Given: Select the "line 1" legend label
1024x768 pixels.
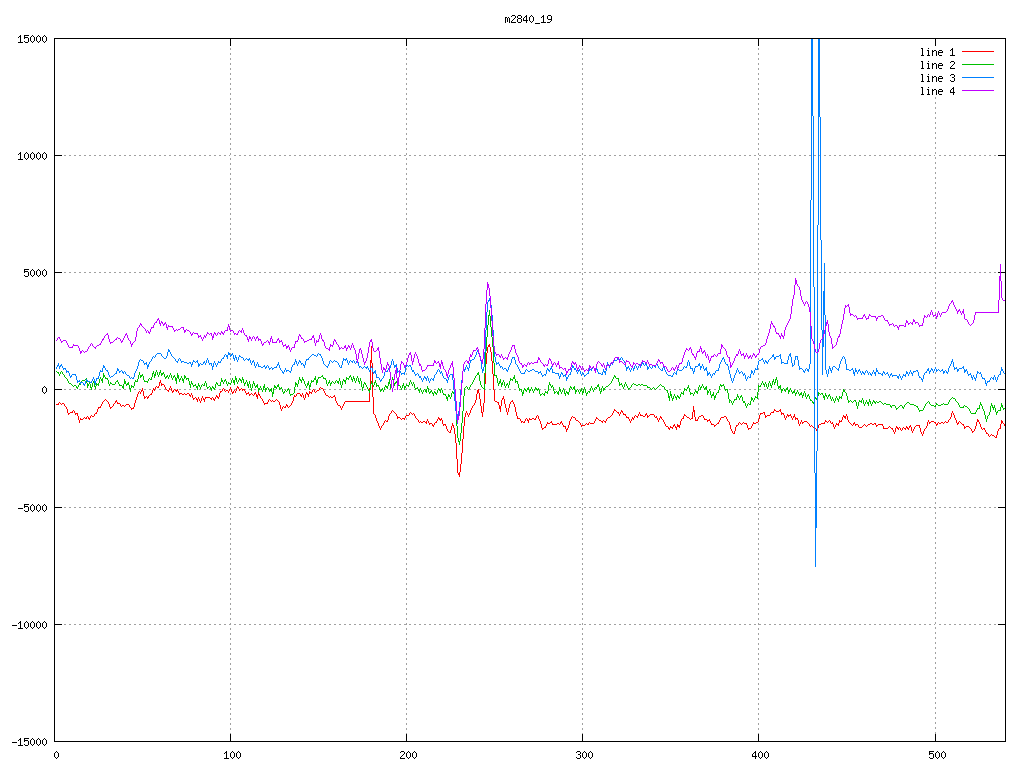Looking at the screenshot, I should point(937,52).
